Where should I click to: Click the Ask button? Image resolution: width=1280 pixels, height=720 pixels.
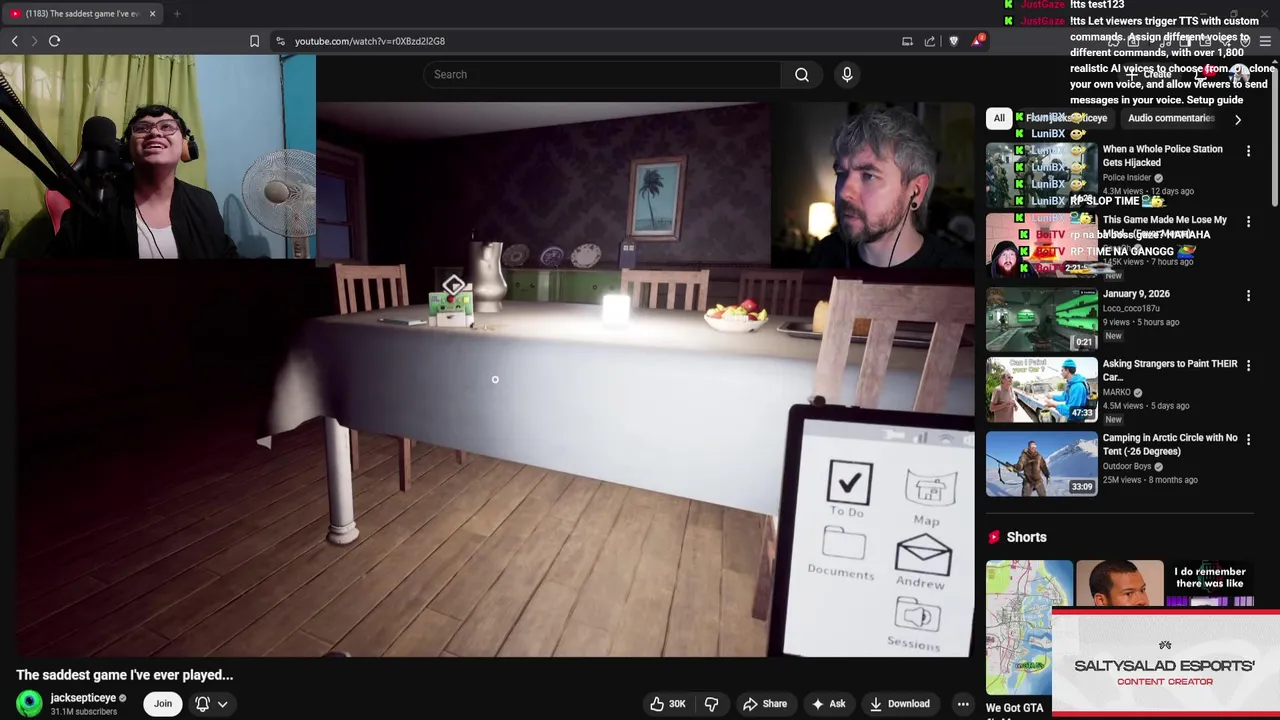(829, 704)
